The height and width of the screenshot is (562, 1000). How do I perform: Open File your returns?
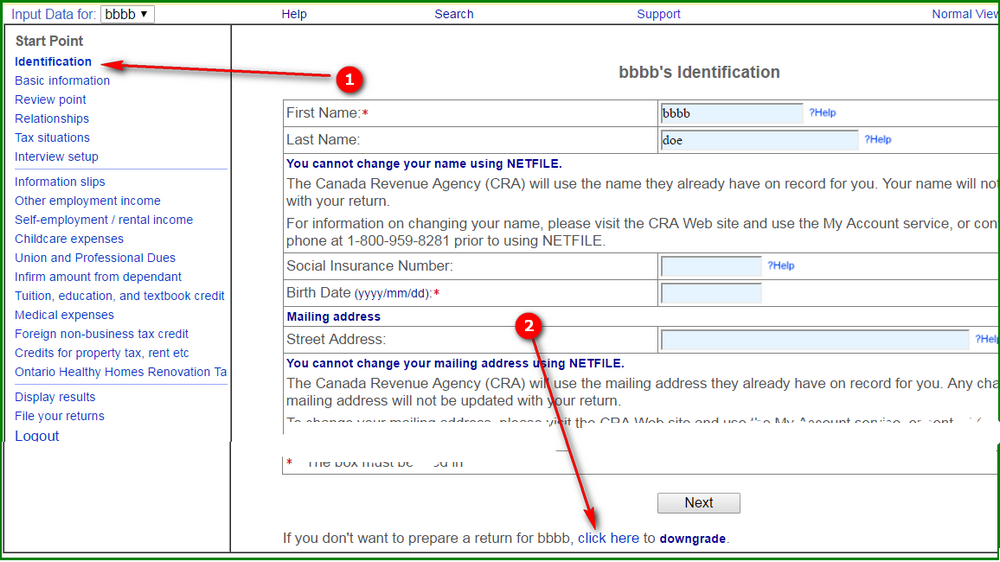(59, 417)
